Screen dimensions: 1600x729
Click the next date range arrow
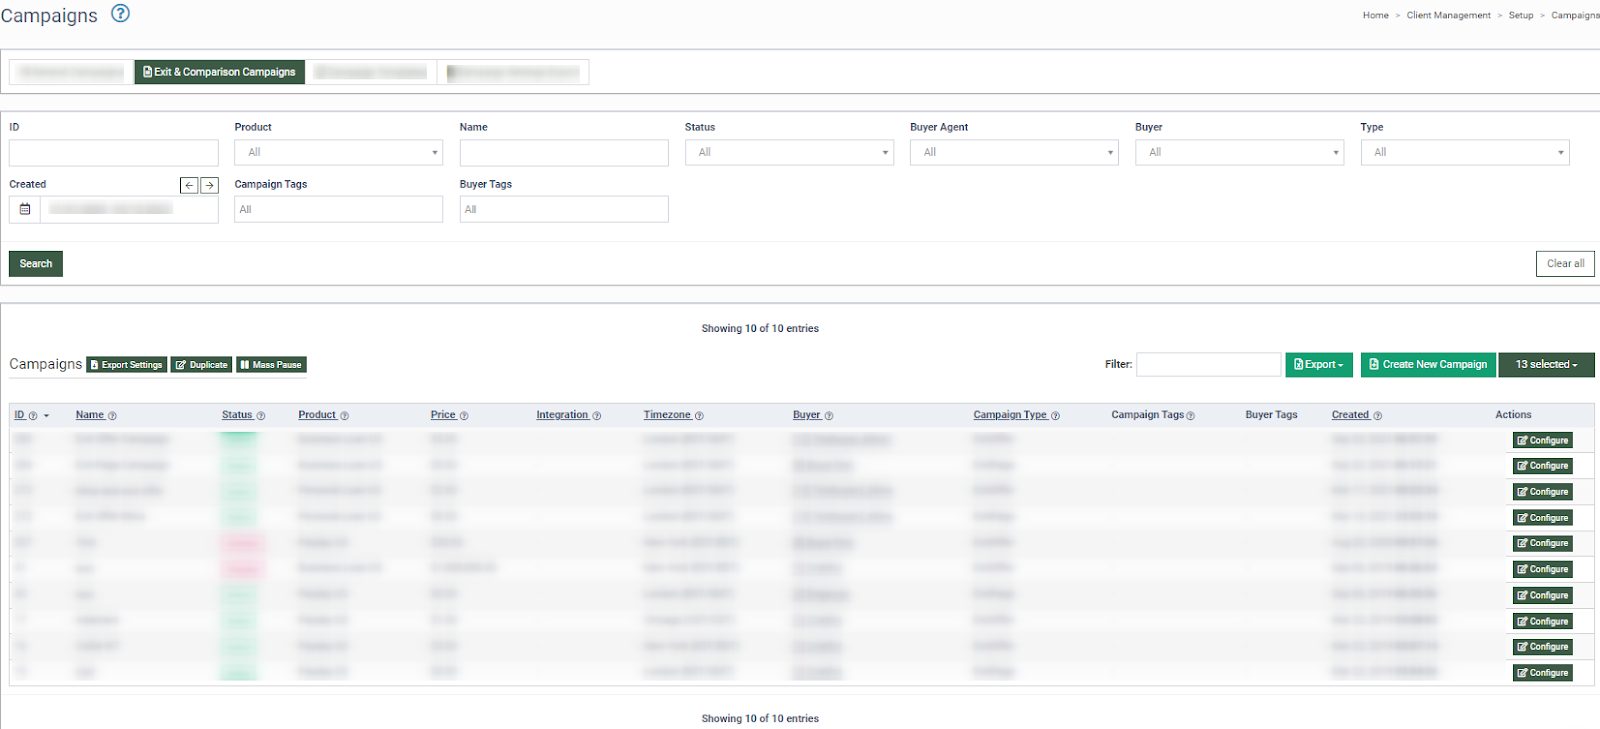(209, 185)
